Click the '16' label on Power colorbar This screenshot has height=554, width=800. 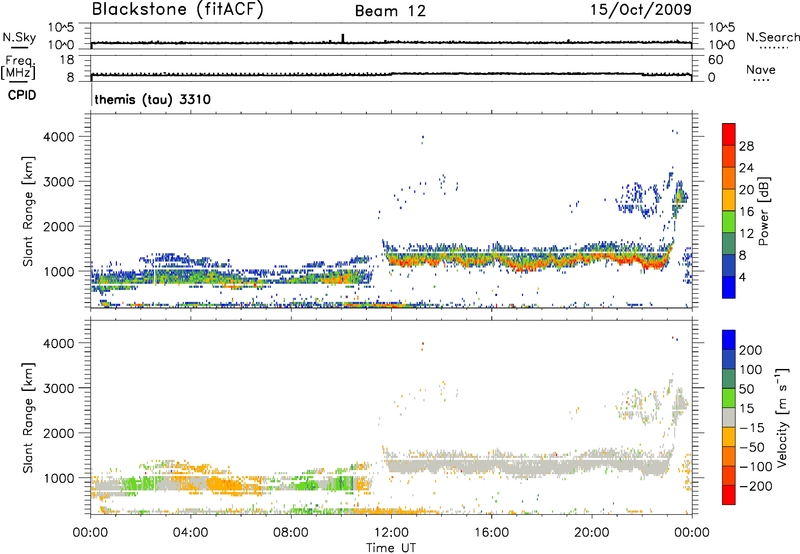pos(746,212)
